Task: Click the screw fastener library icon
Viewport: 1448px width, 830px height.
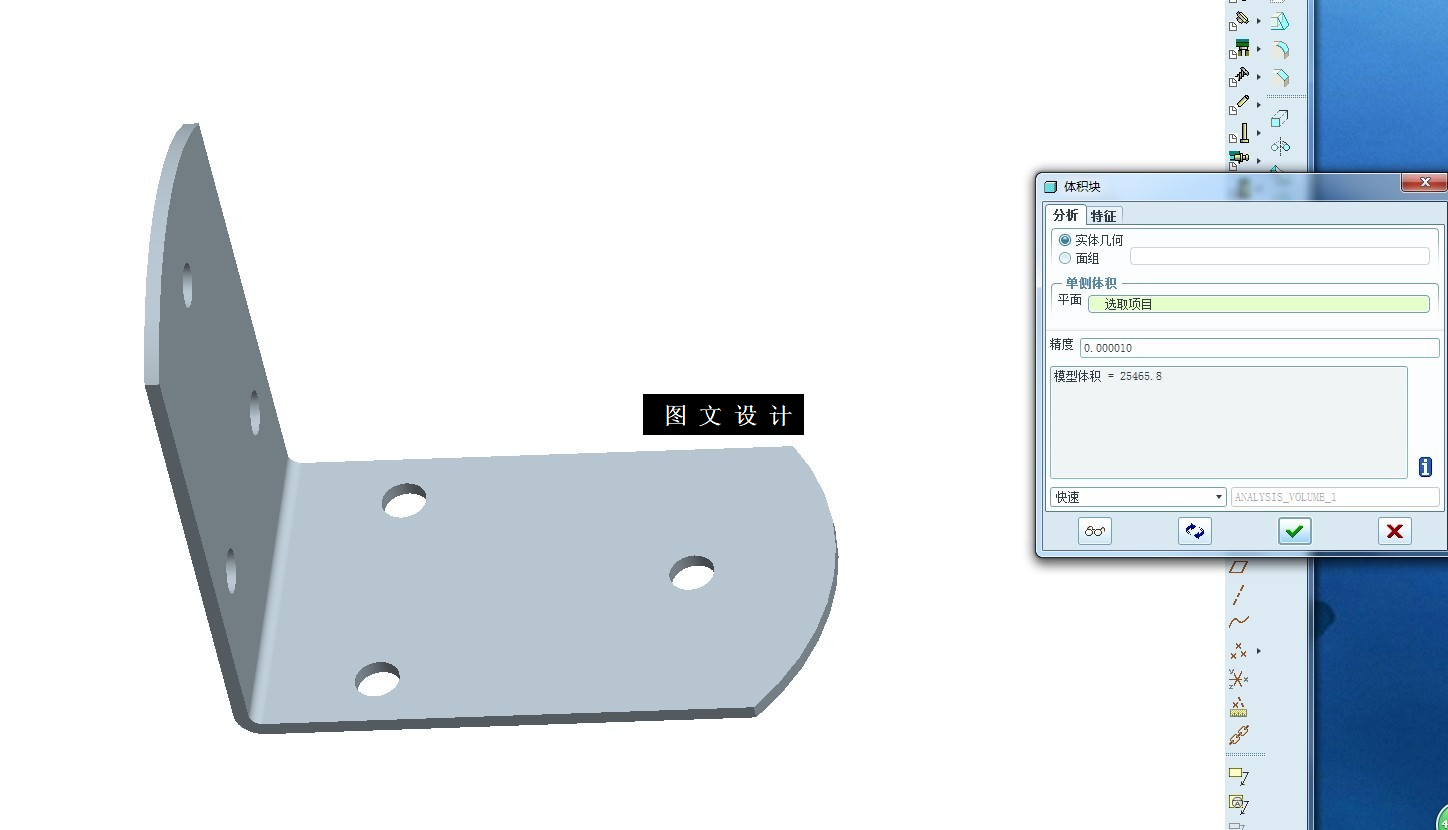Action: 1240,76
